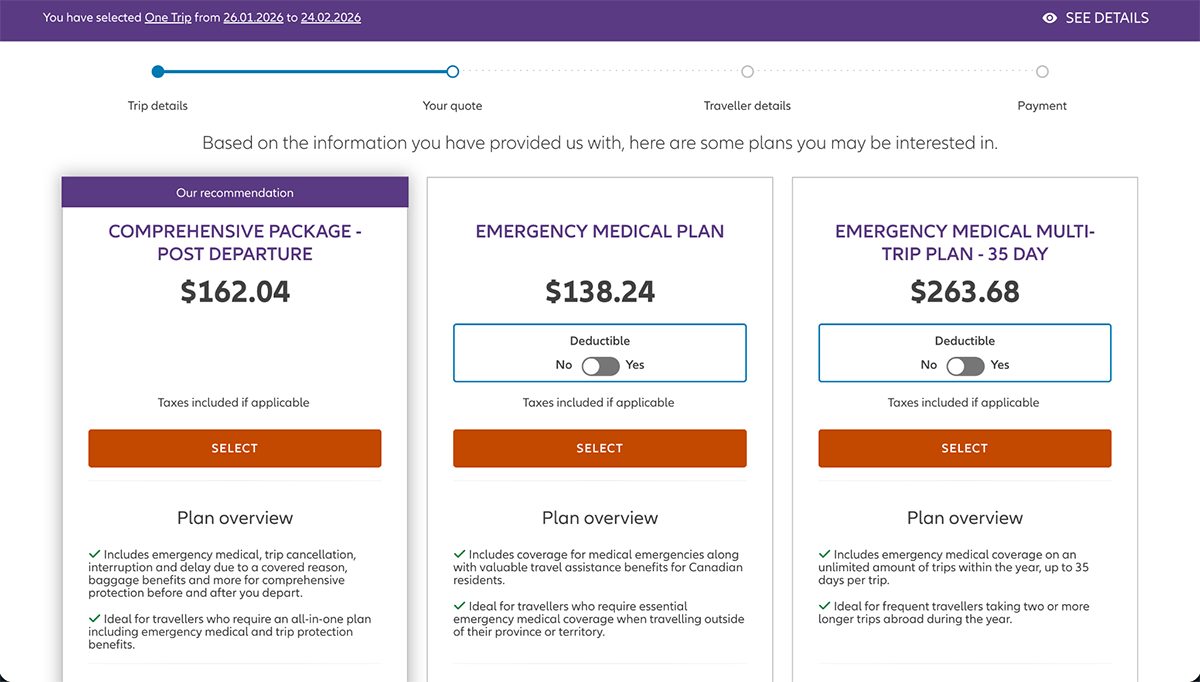Click the Payment step circle
Image resolution: width=1200 pixels, height=682 pixels.
(x=1042, y=71)
